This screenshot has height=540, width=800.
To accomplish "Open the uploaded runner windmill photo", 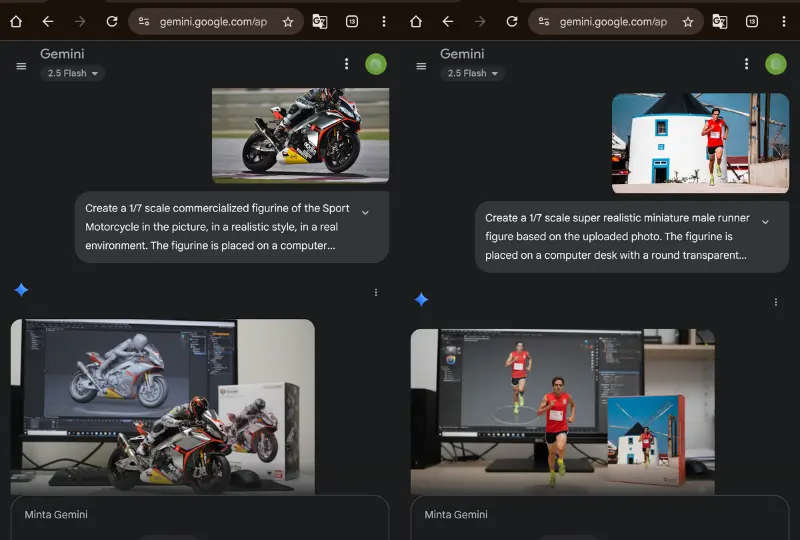I will [701, 143].
